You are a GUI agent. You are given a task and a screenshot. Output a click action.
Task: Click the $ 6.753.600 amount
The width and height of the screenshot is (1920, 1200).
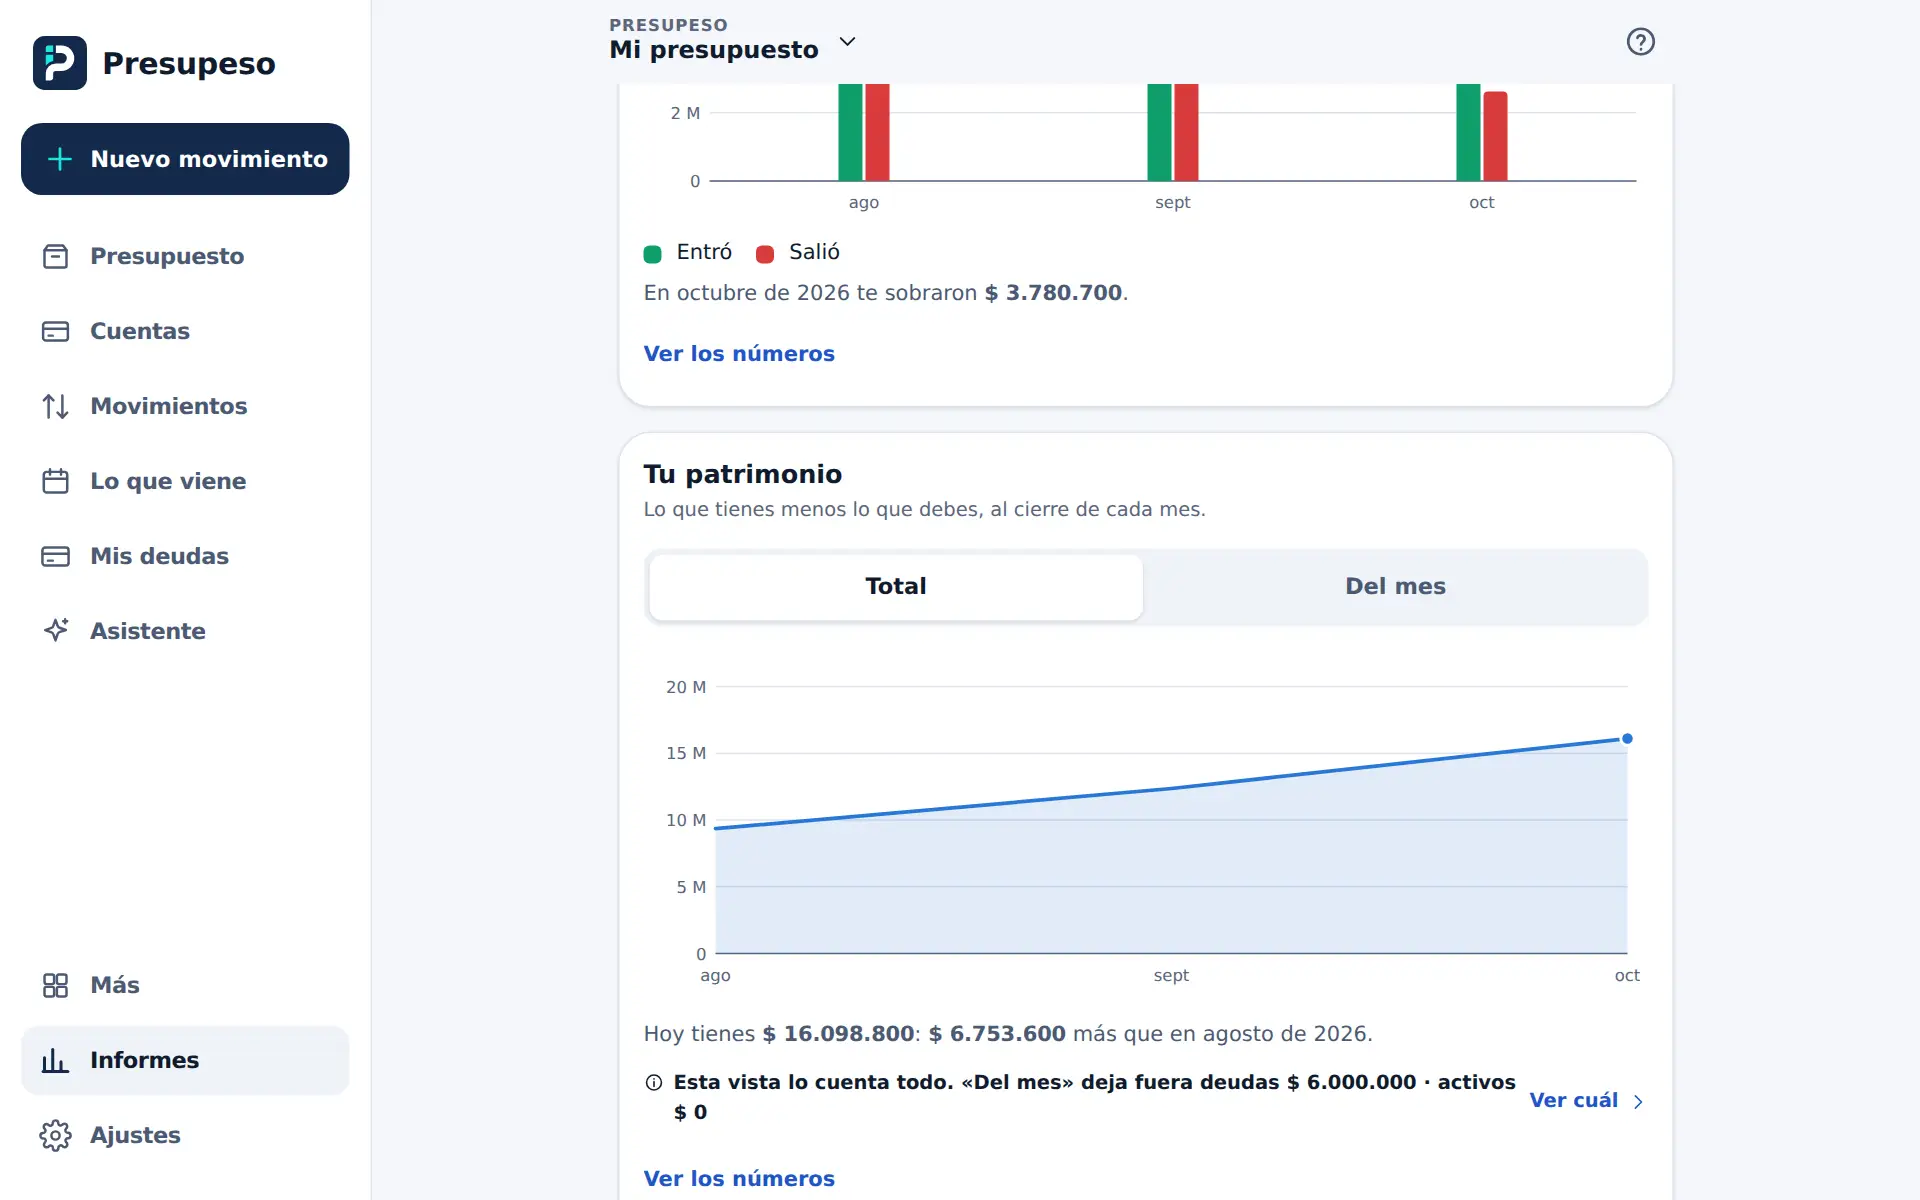(x=997, y=1034)
